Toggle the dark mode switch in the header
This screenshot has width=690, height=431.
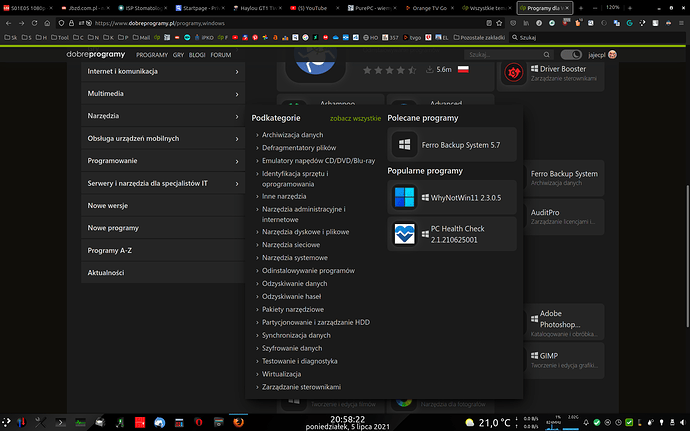pos(571,55)
